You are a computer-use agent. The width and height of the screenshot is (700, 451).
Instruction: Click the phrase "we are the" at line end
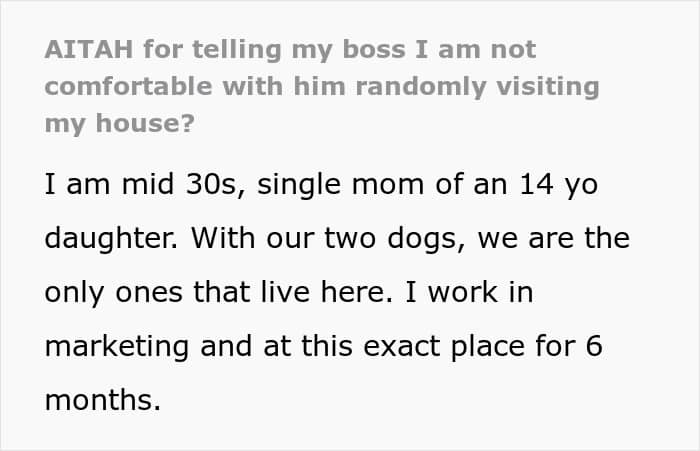[x=554, y=238]
